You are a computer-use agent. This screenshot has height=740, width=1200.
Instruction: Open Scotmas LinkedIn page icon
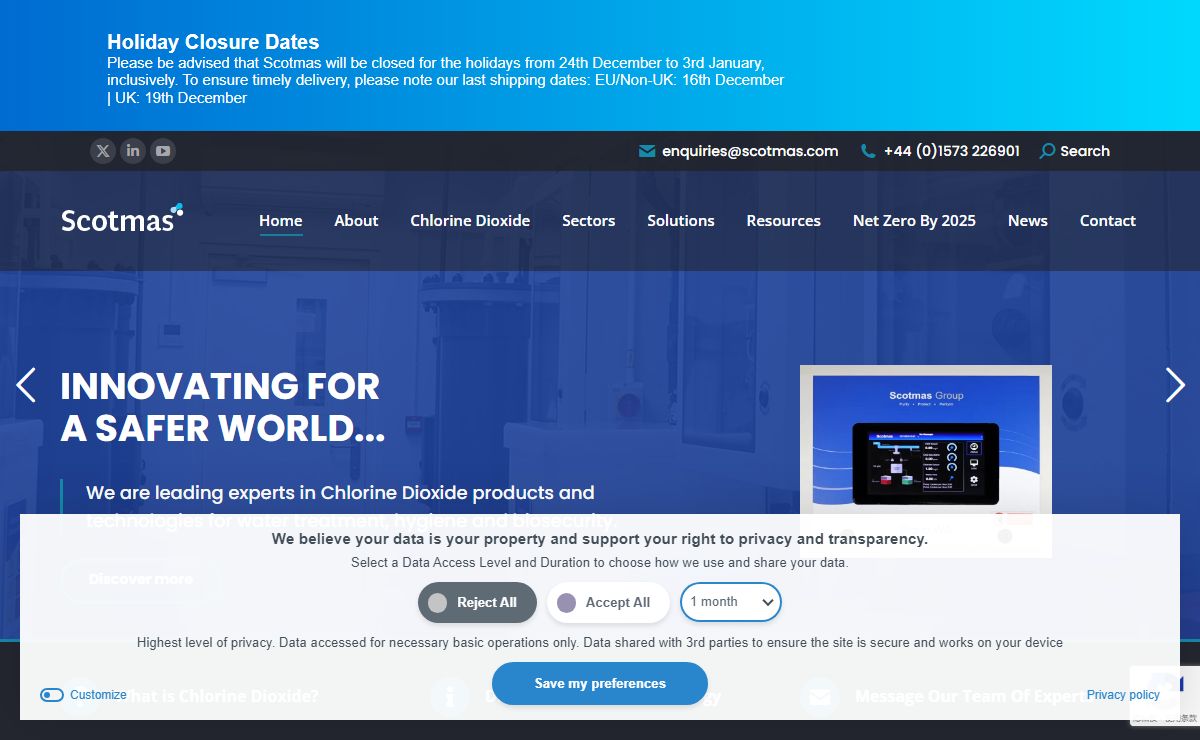133,151
